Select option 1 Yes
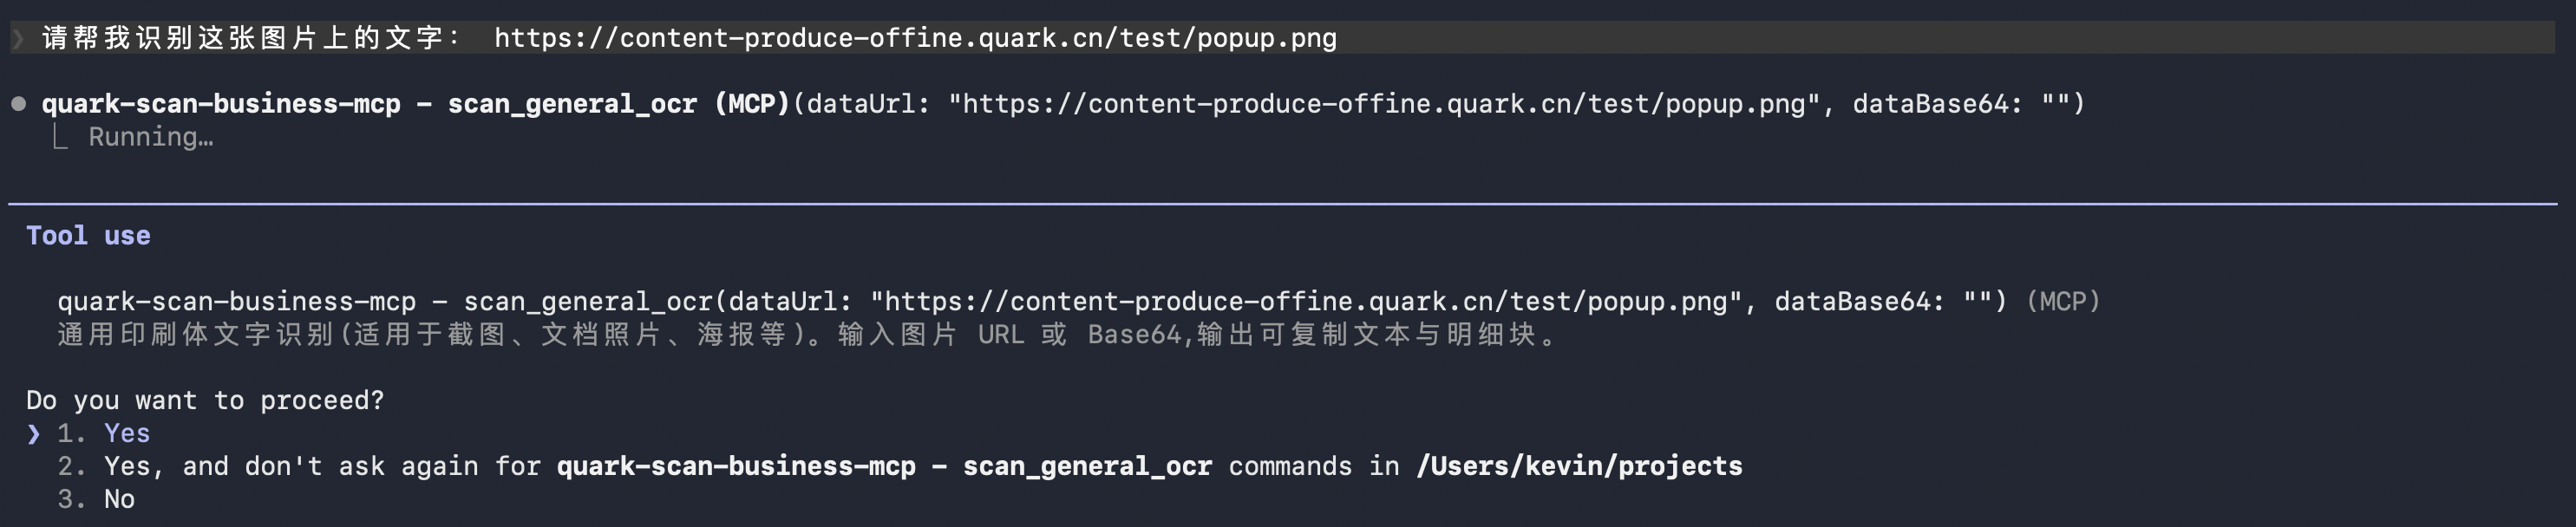The image size is (2576, 527). [x=103, y=433]
